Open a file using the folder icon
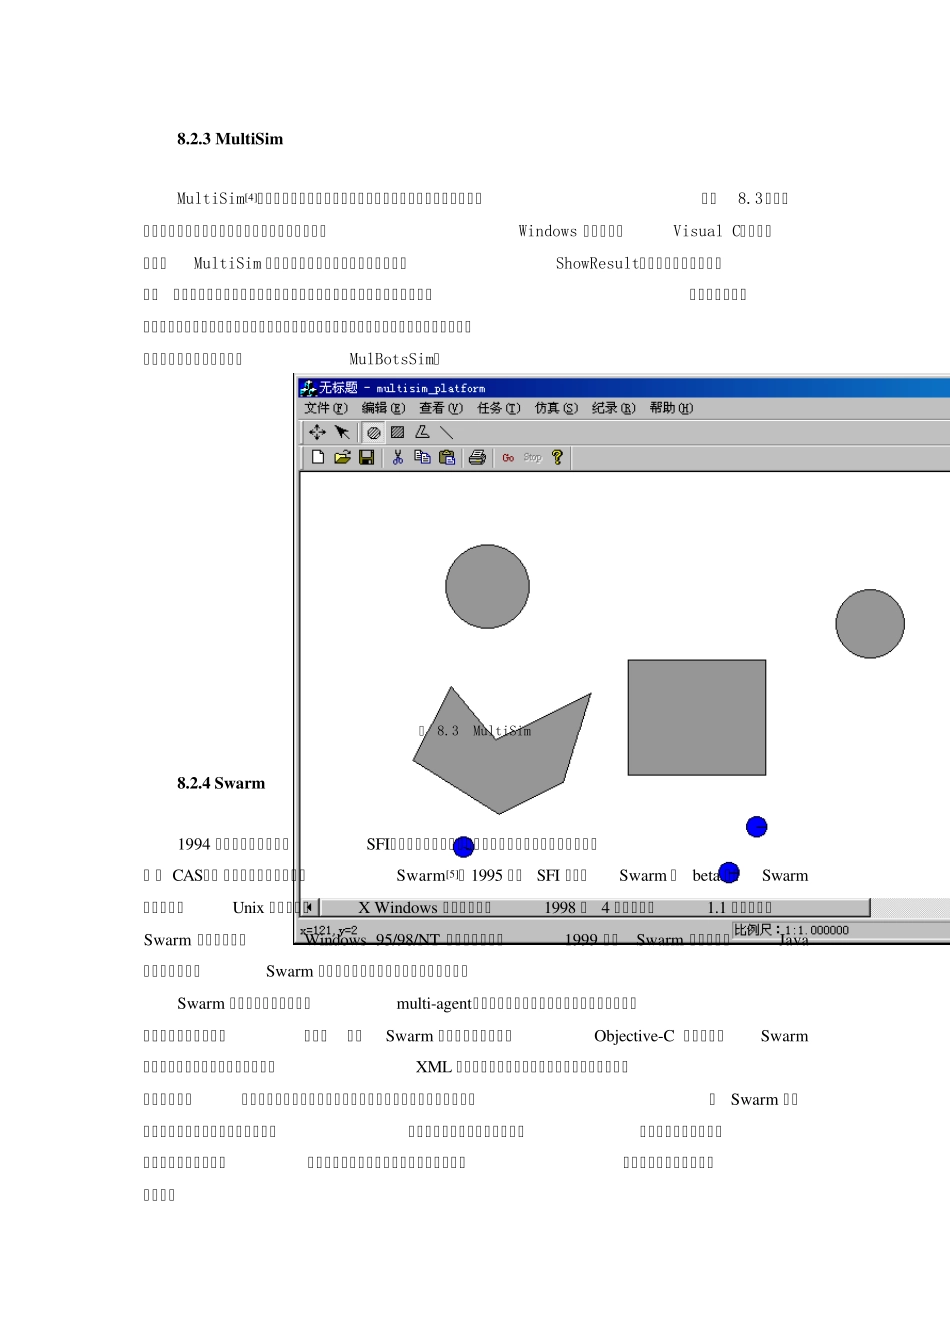The image size is (950, 1344). (x=342, y=457)
